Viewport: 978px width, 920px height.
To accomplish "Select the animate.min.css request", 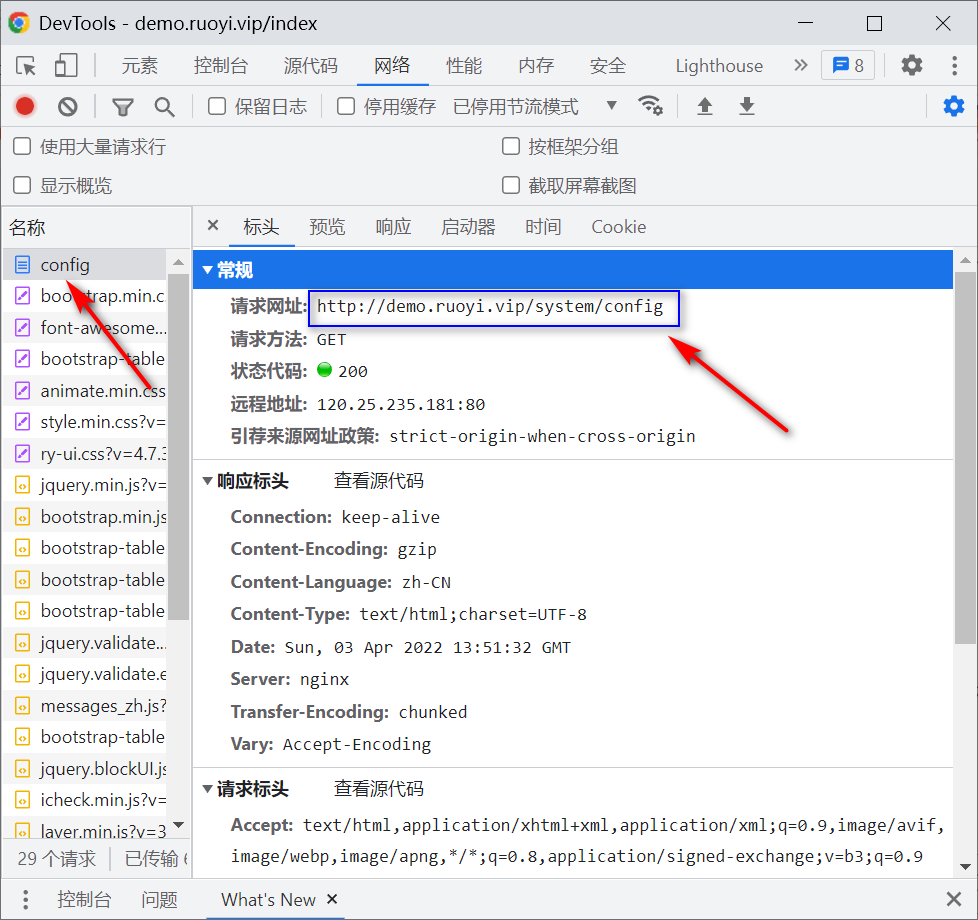I will [x=85, y=390].
